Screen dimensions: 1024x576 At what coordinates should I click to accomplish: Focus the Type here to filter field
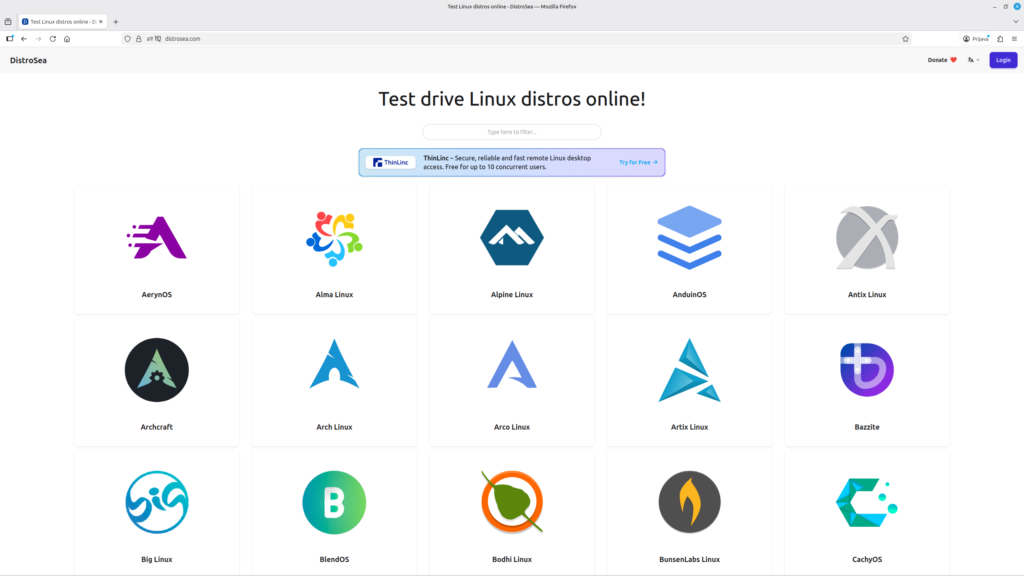512,132
